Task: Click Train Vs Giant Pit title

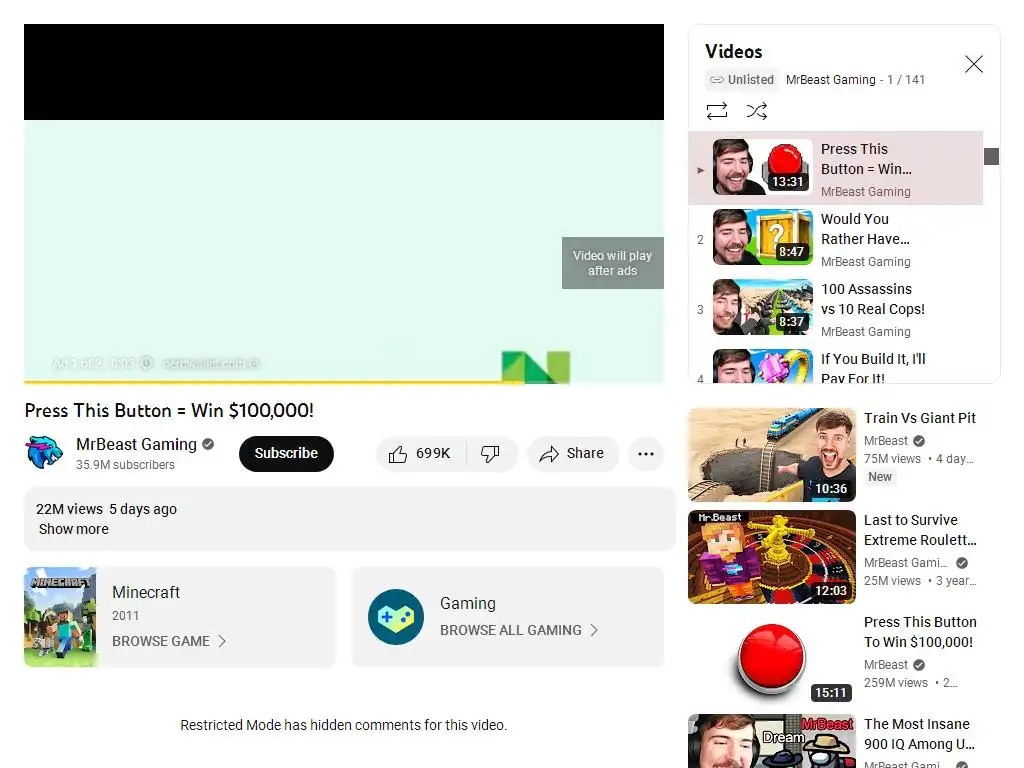Action: click(x=920, y=418)
